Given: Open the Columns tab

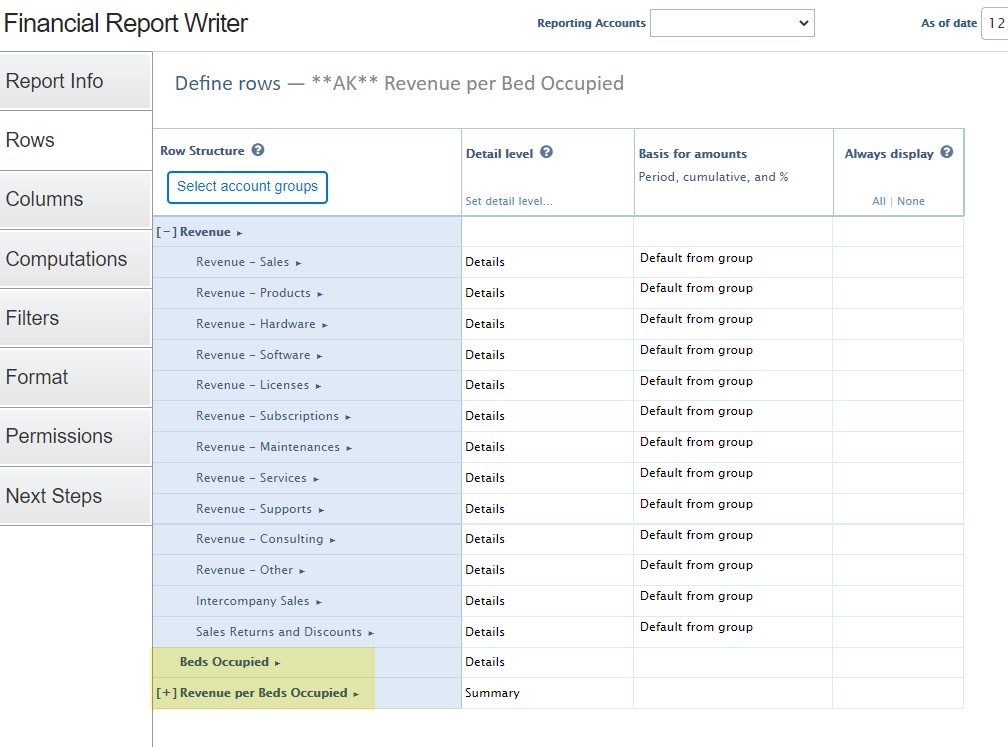Looking at the screenshot, I should (x=76, y=199).
